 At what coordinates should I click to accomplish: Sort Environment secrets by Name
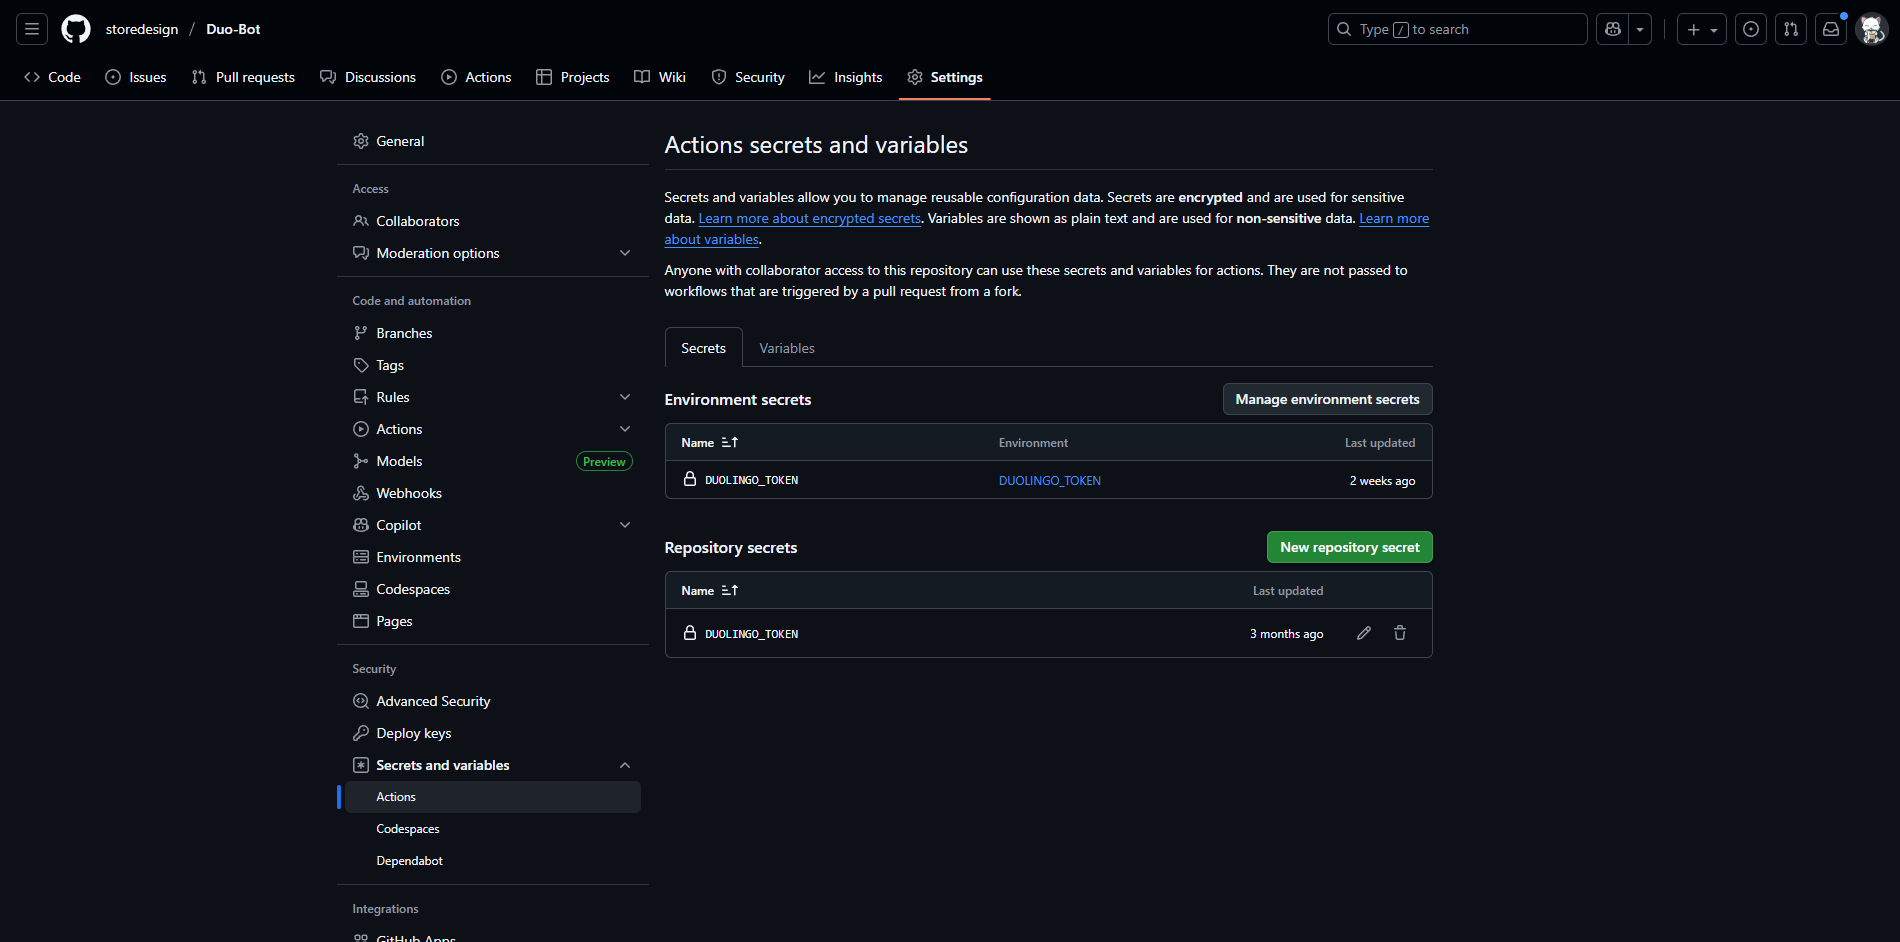pyautogui.click(x=710, y=442)
